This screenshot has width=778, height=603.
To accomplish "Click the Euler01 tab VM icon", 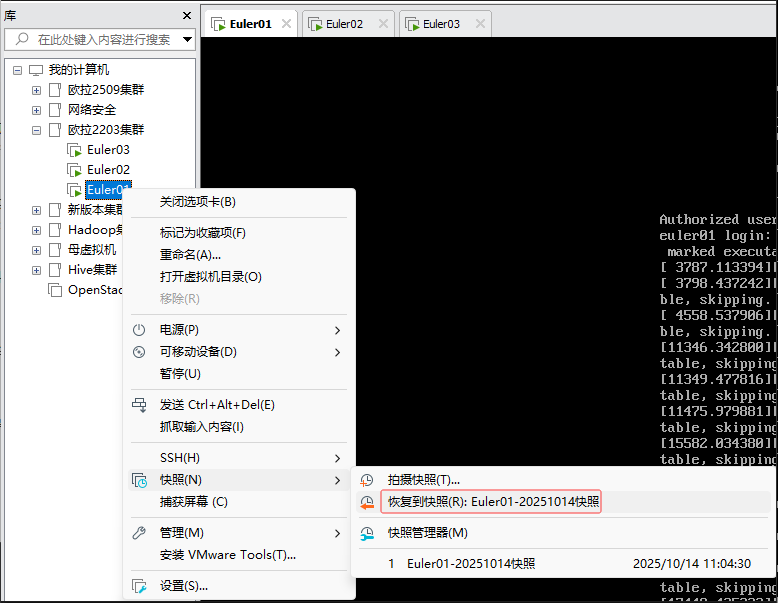I will [x=218, y=24].
